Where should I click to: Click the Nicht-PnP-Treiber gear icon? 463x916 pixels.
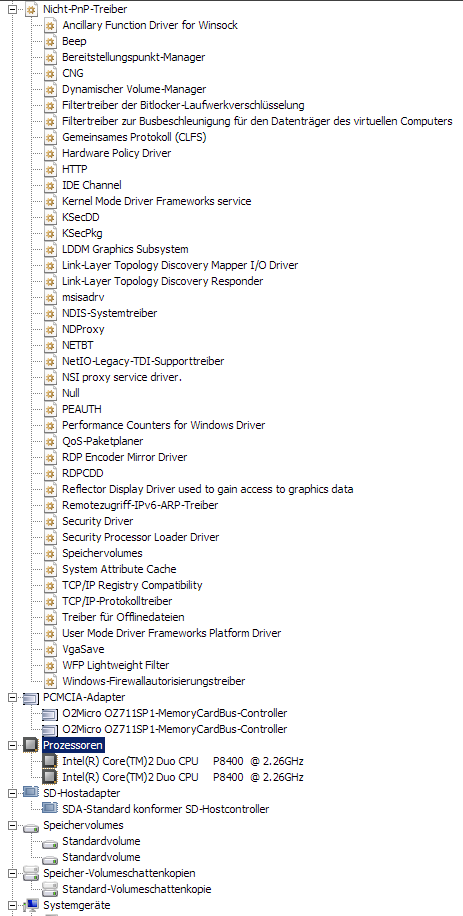(x=31, y=9)
